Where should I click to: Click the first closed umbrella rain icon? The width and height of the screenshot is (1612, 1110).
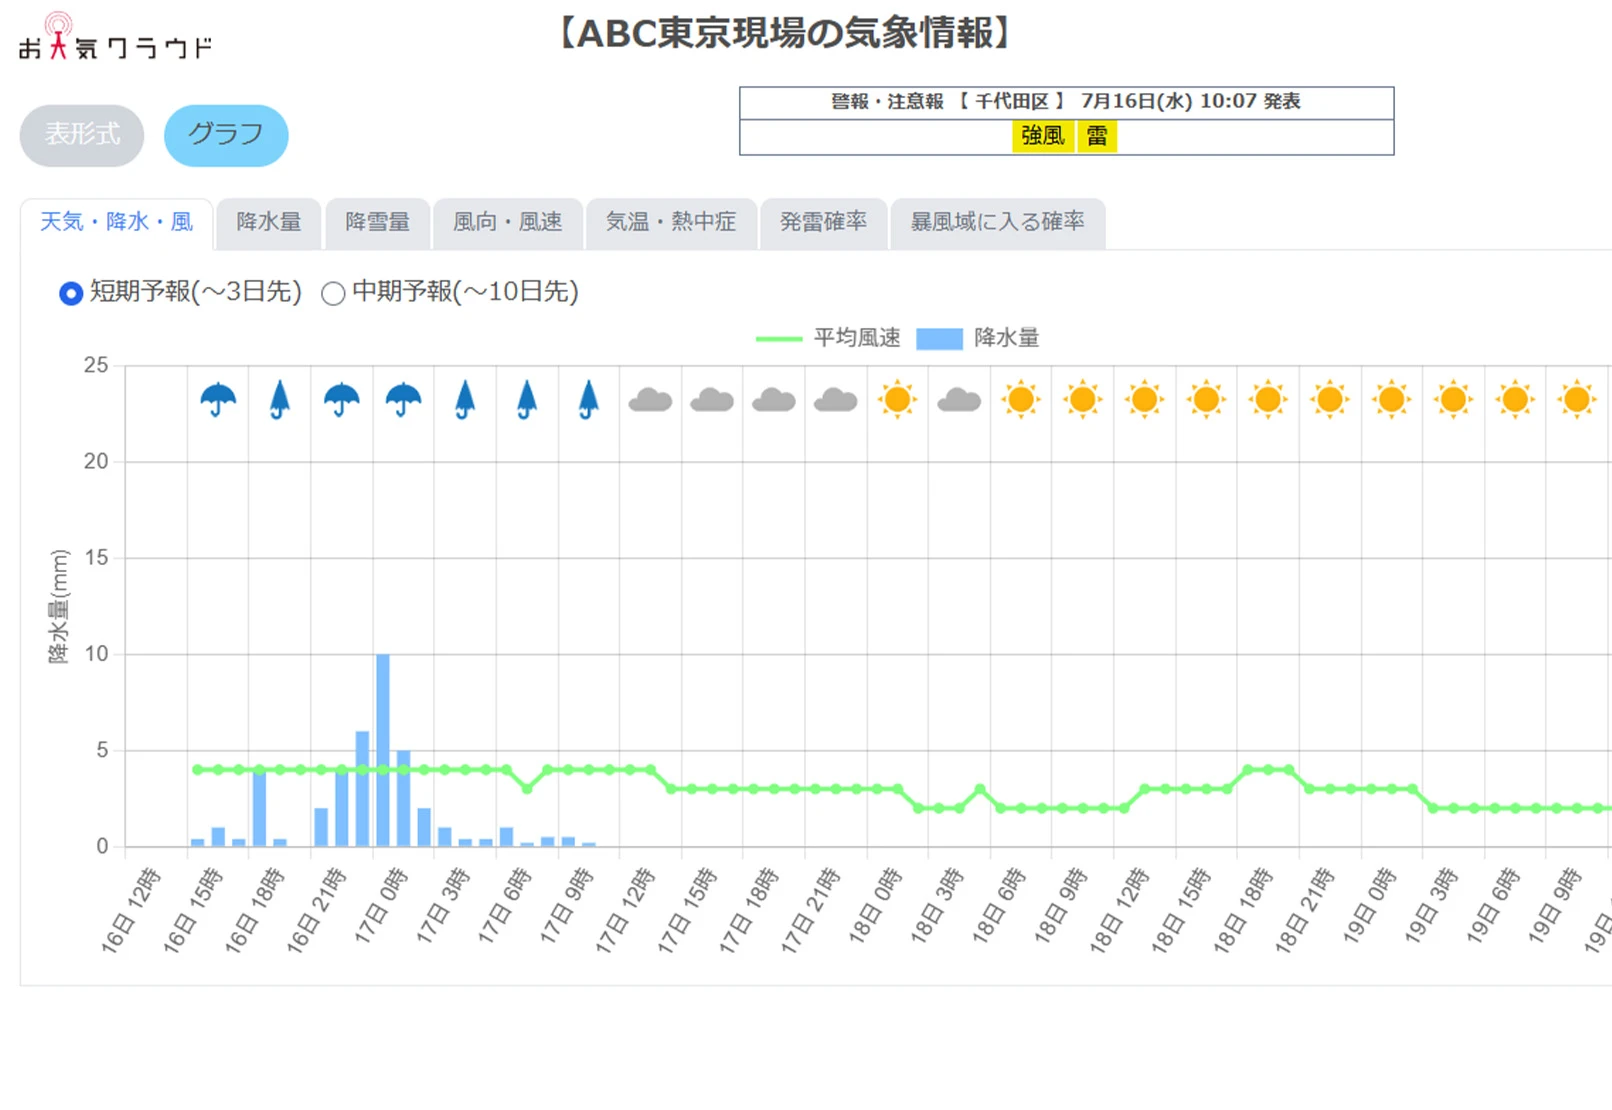[x=280, y=400]
